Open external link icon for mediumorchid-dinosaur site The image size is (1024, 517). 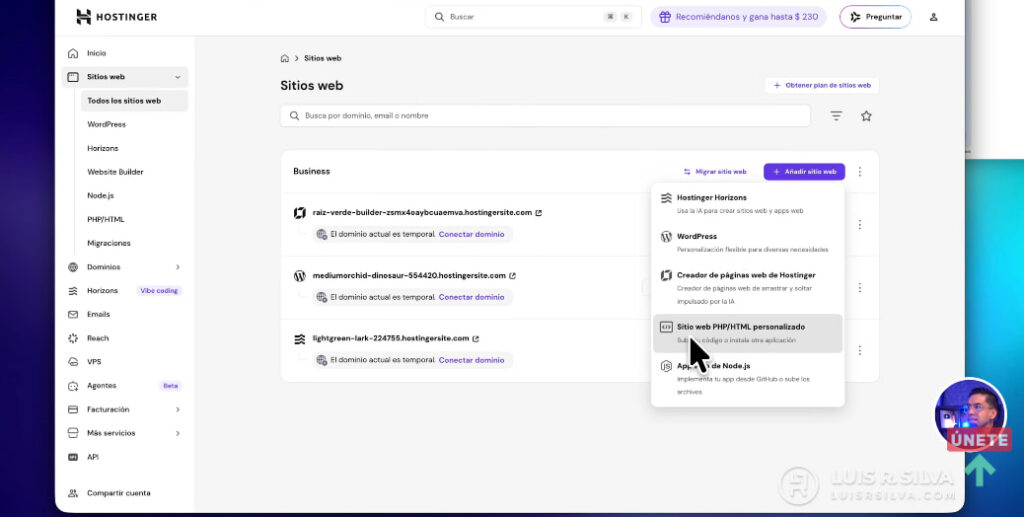pos(512,275)
